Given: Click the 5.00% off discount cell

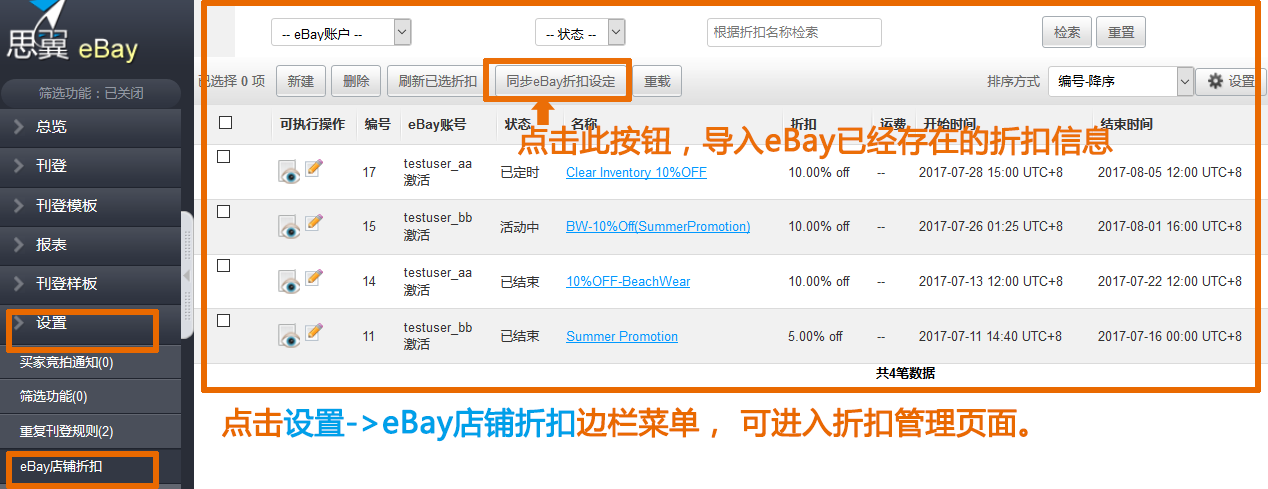Looking at the screenshot, I should click(815, 336).
